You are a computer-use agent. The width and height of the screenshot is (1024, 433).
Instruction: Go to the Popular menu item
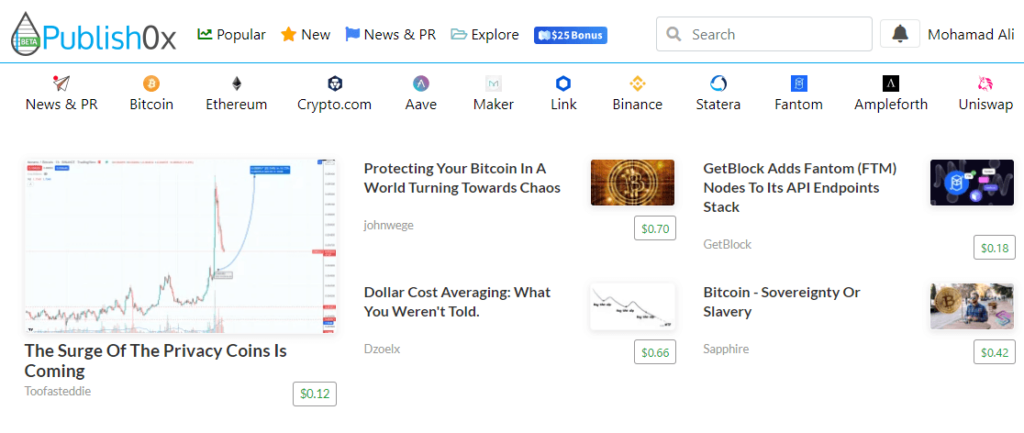pyautogui.click(x=231, y=34)
